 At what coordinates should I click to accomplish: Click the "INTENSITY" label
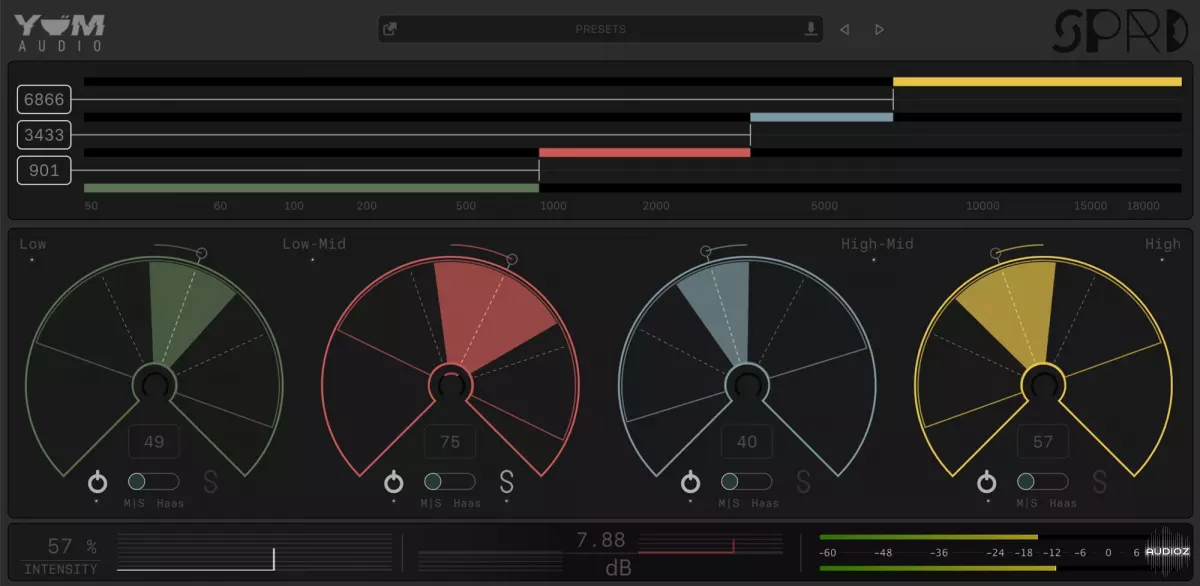(x=61, y=569)
